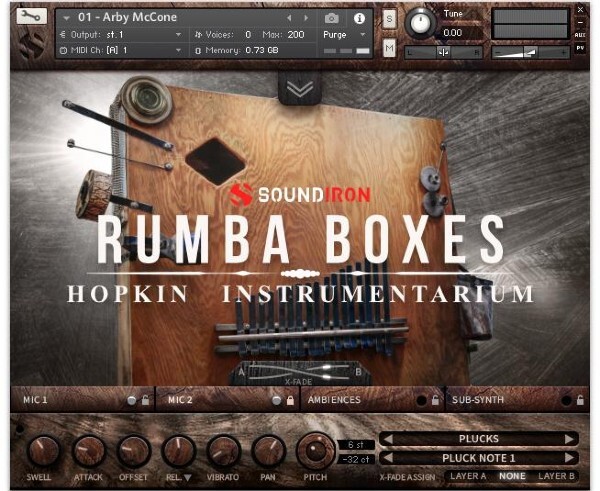Click the MIC 2 lock icon
Image resolution: width=600 pixels, height=491 pixels.
point(290,400)
